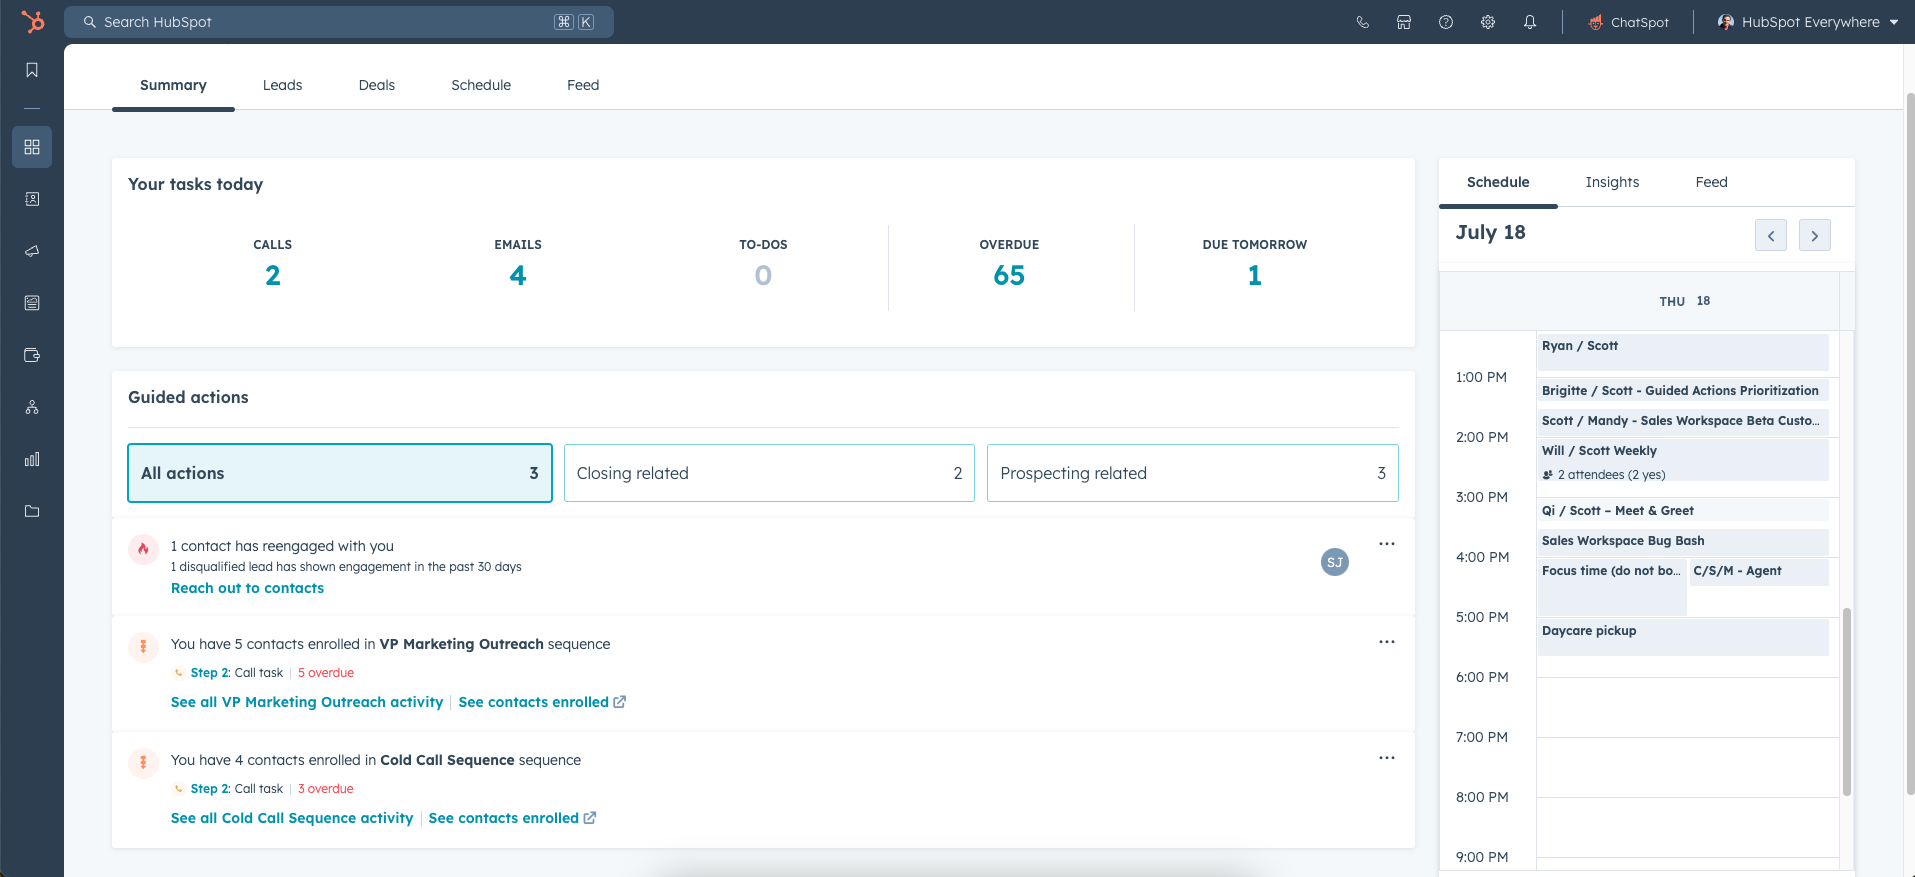Click the Reach out to contacts link

(247, 588)
